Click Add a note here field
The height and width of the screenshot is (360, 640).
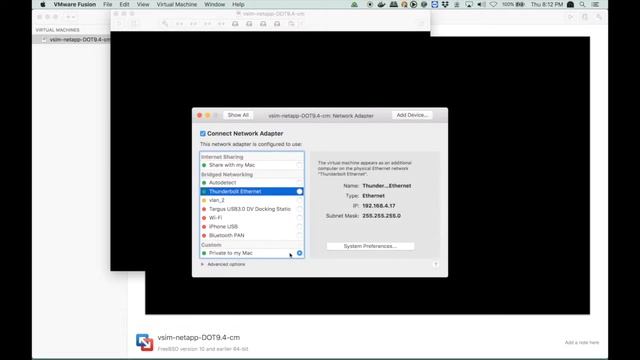pos(582,342)
